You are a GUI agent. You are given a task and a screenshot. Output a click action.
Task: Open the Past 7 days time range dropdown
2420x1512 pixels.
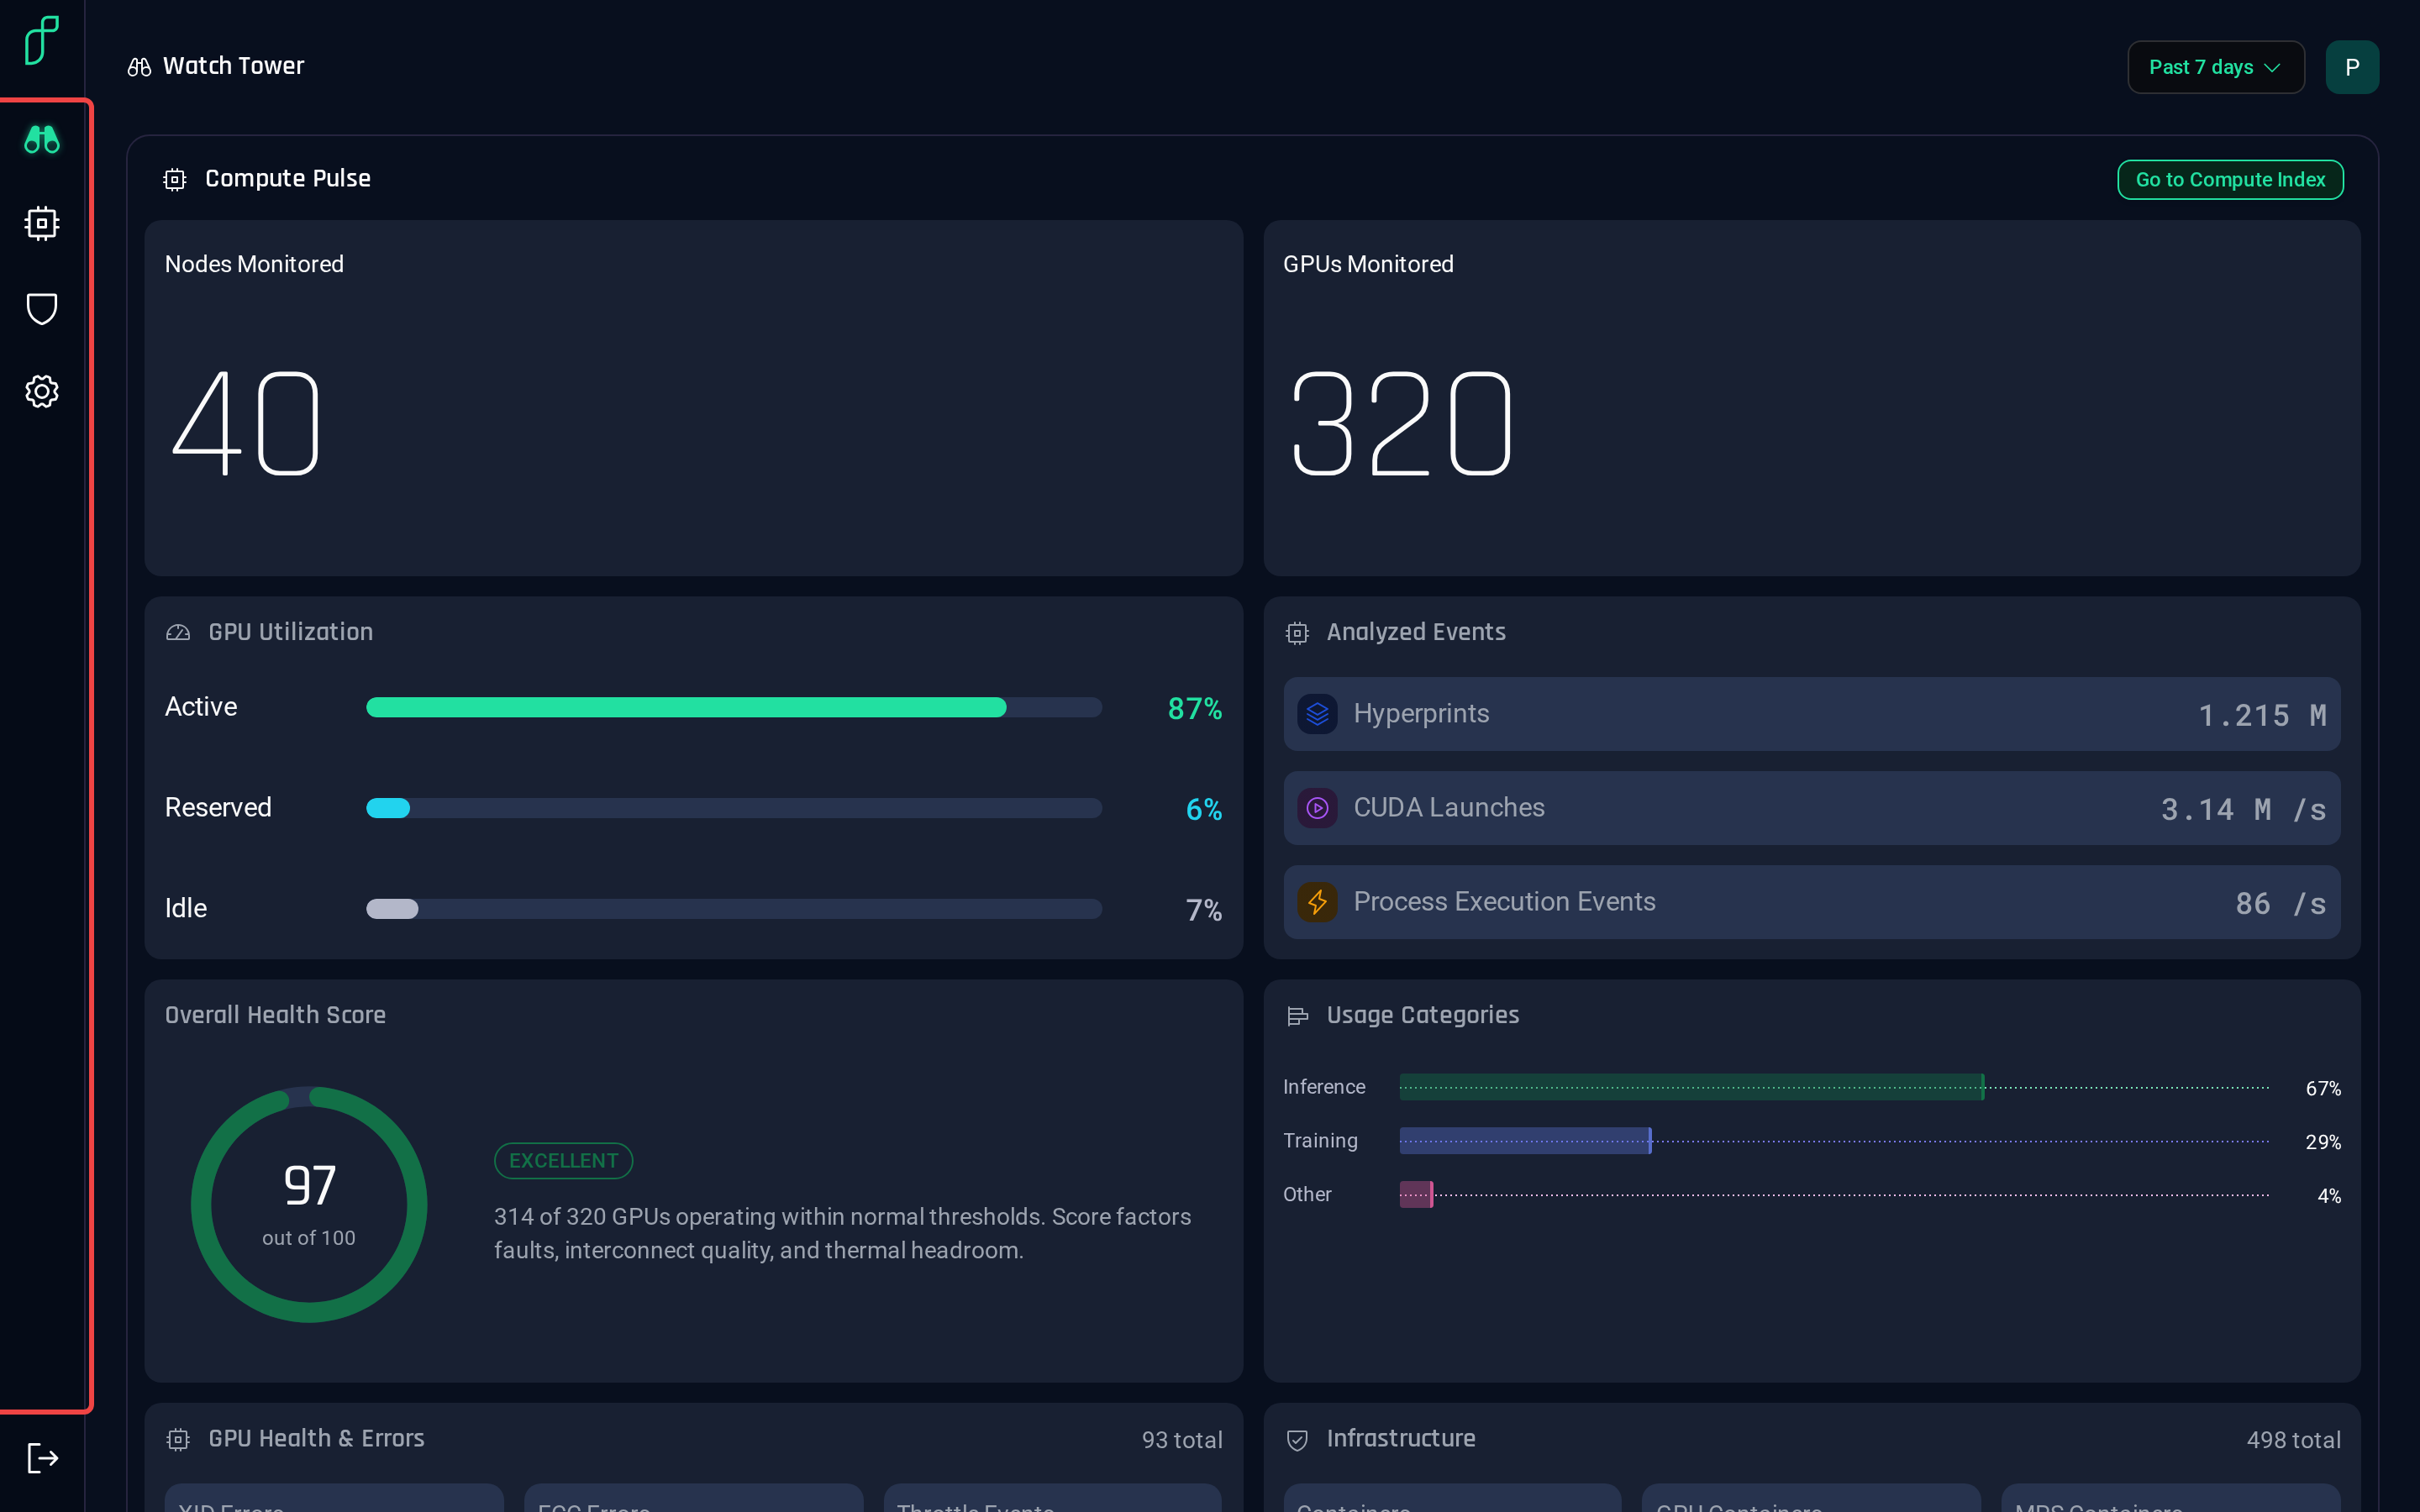click(x=2215, y=67)
